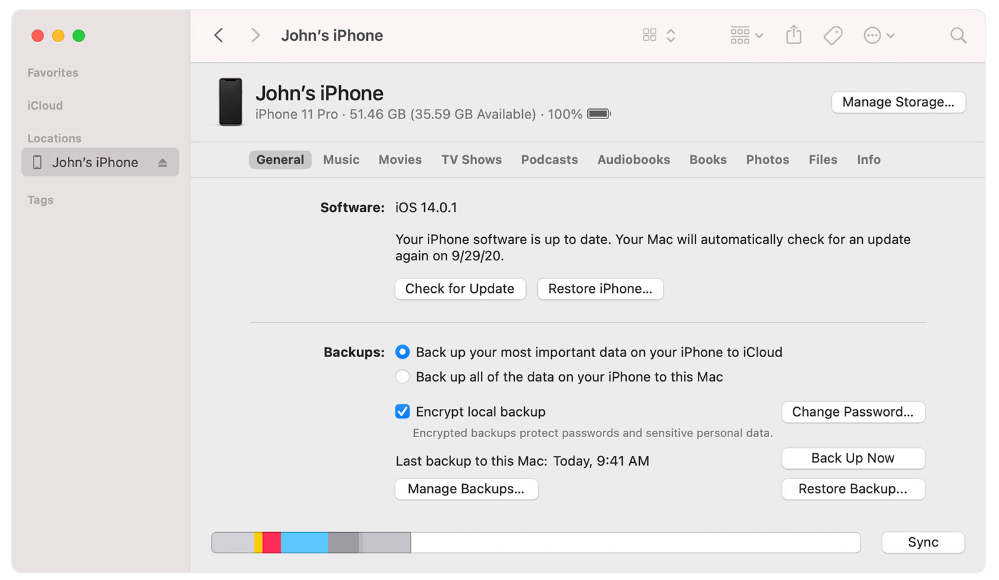Click the Share toolbar icon

point(793,34)
